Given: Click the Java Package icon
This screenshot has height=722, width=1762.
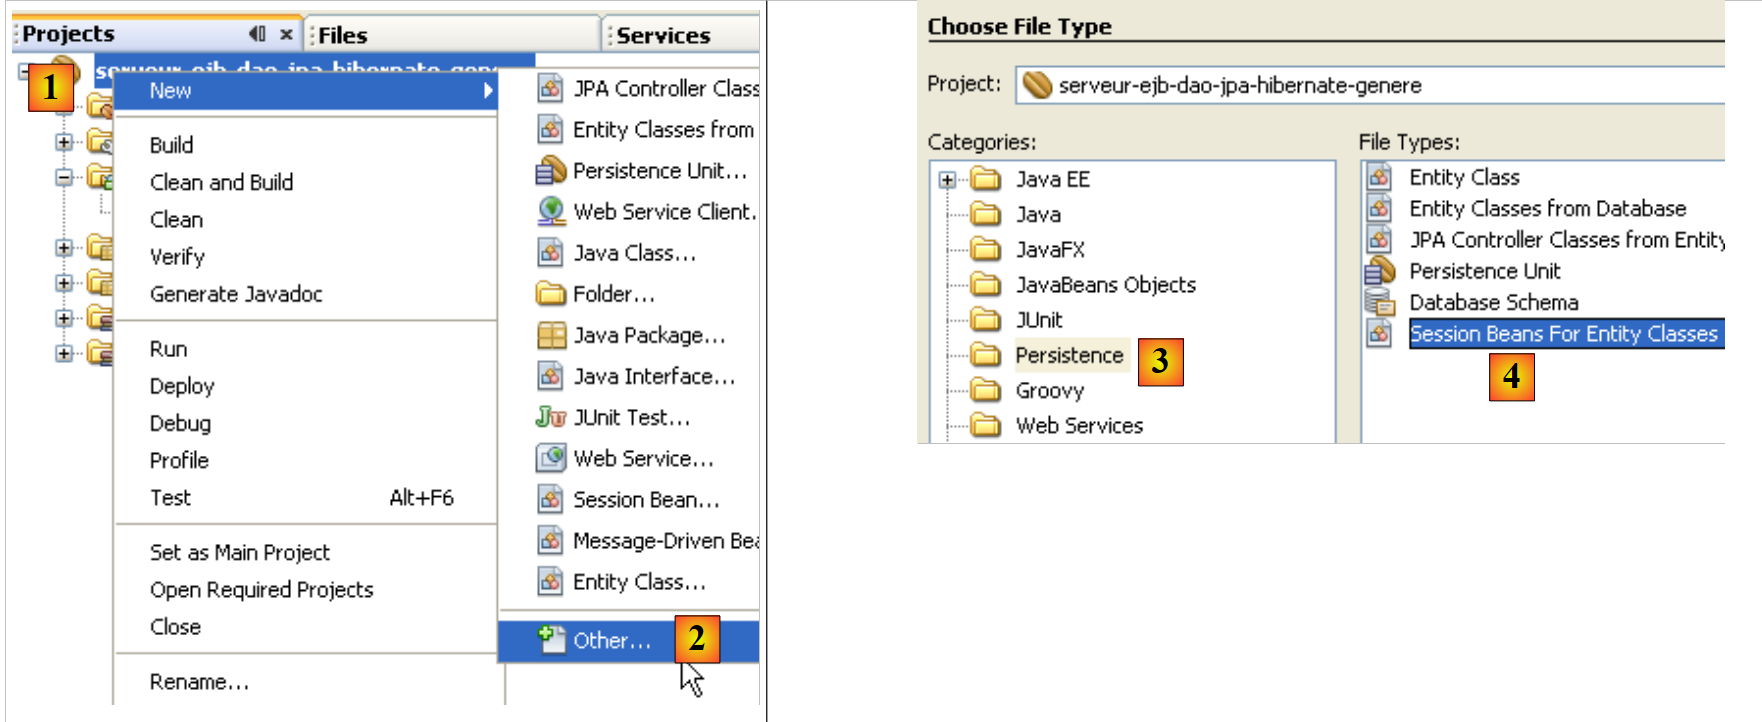Looking at the screenshot, I should coord(551,335).
